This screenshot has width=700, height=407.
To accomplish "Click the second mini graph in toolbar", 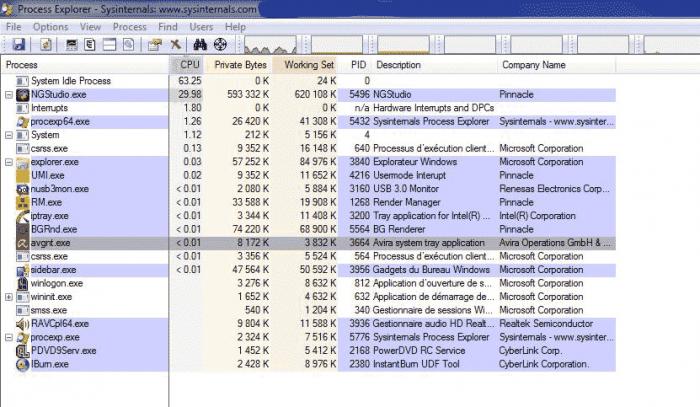I will 337,45.
